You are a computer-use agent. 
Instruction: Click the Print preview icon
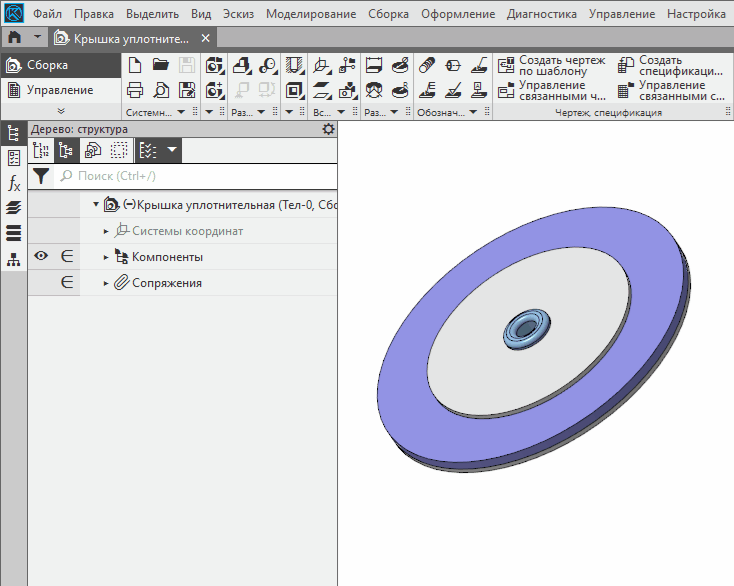click(160, 90)
